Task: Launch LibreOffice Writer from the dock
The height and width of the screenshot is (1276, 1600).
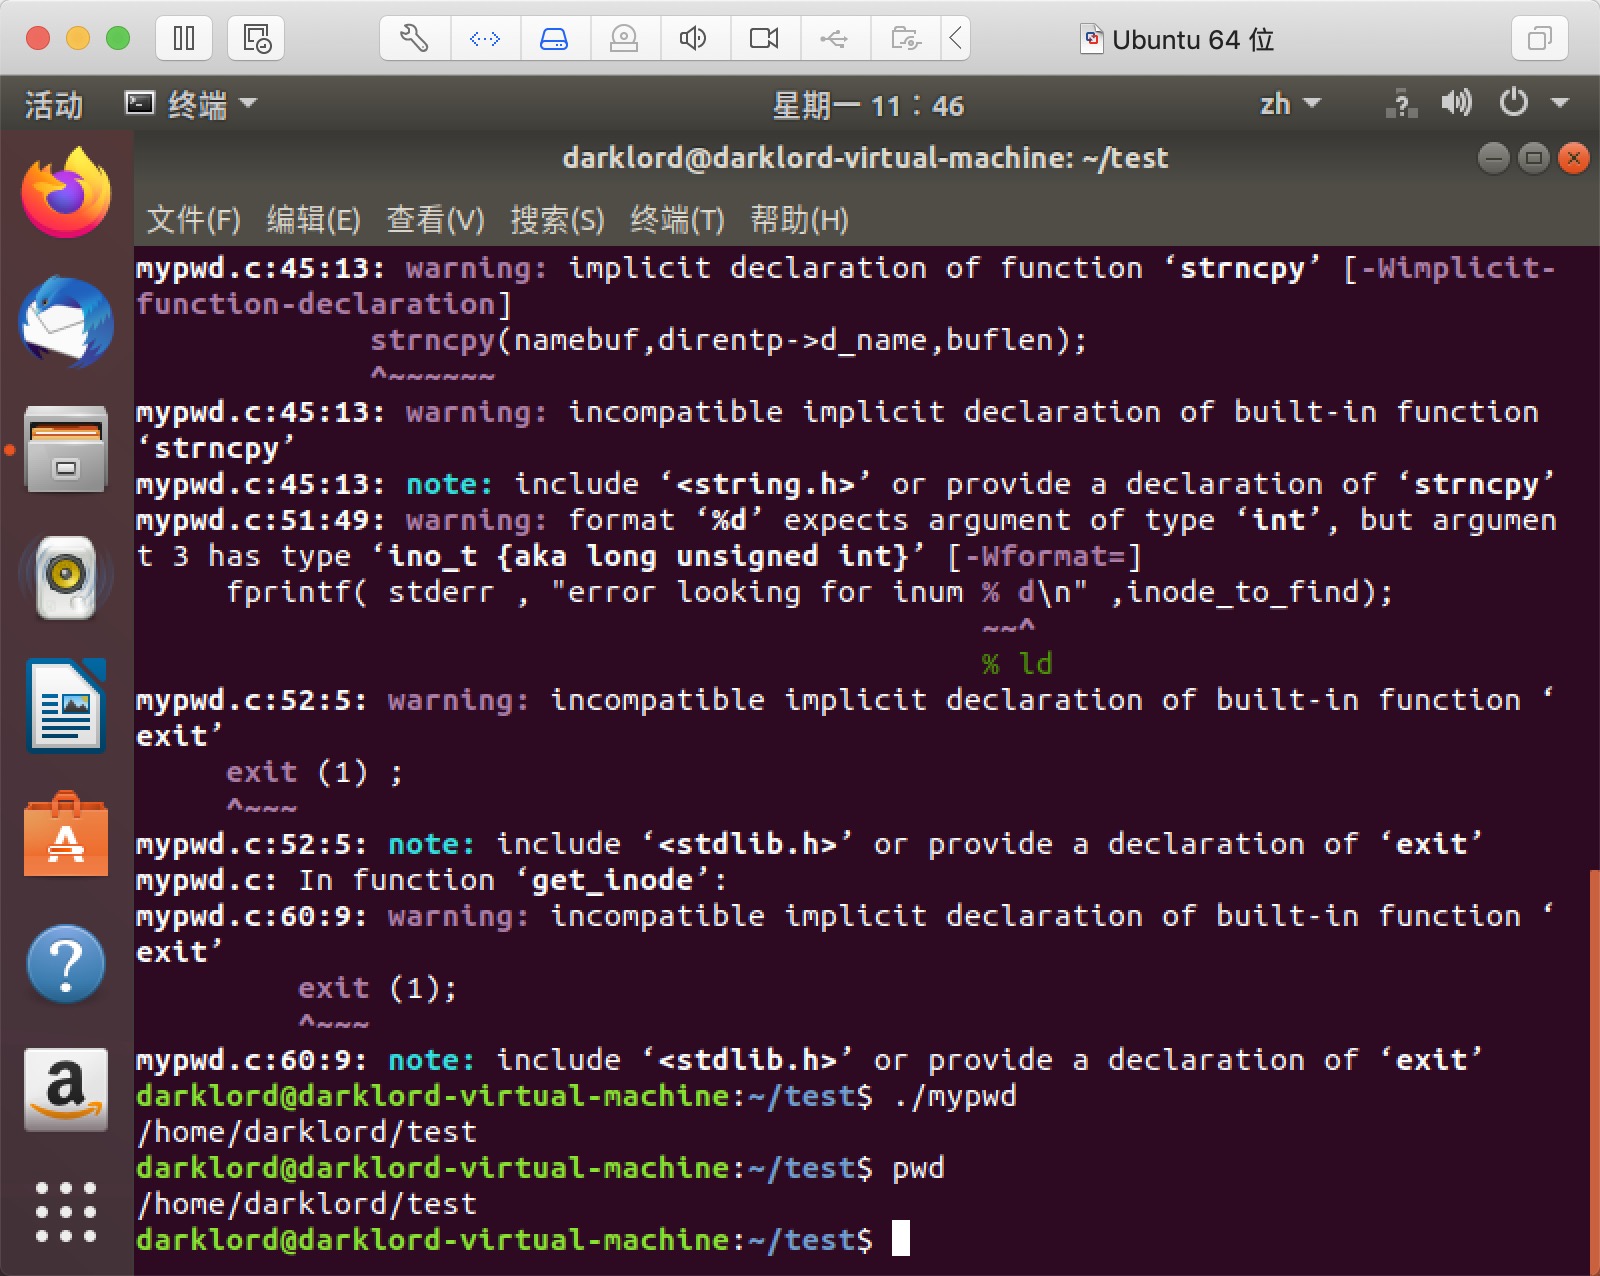Action: 66,706
